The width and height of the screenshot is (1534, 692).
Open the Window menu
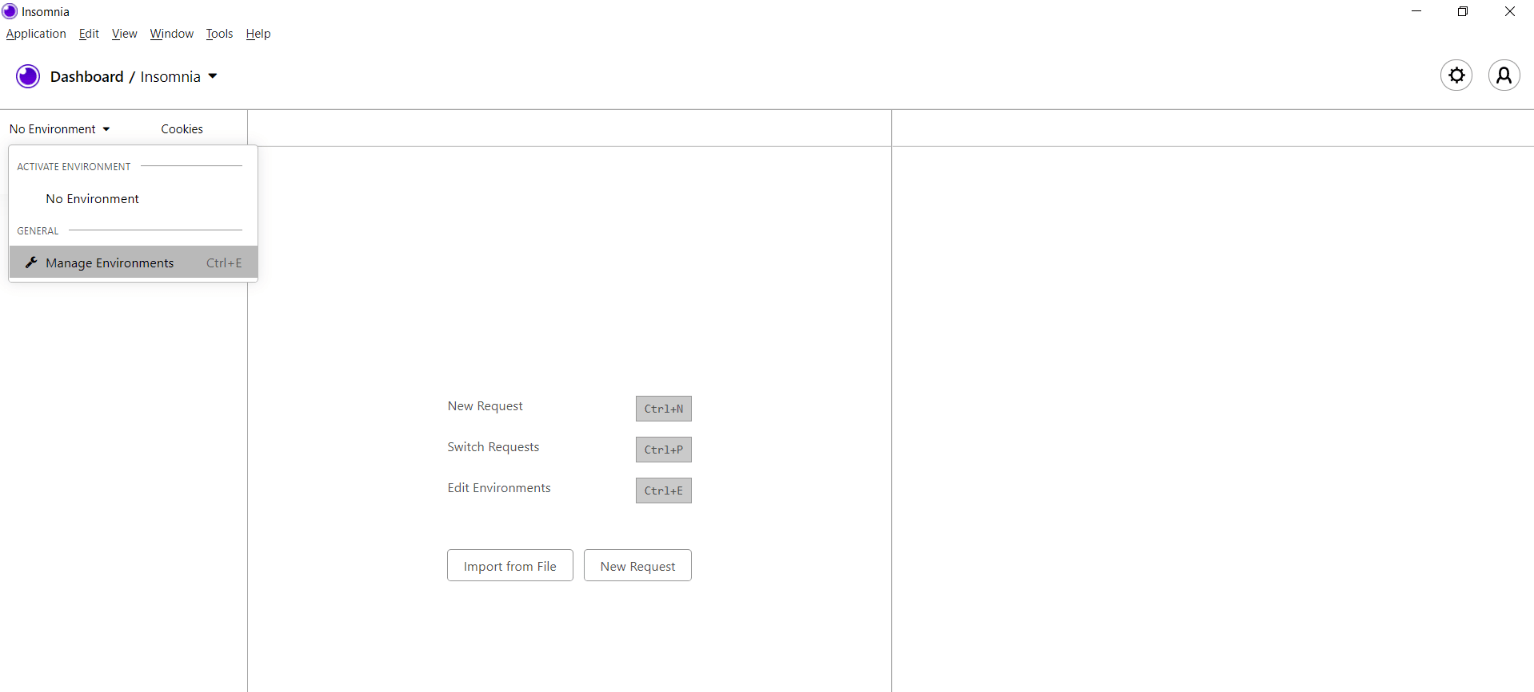pos(172,34)
